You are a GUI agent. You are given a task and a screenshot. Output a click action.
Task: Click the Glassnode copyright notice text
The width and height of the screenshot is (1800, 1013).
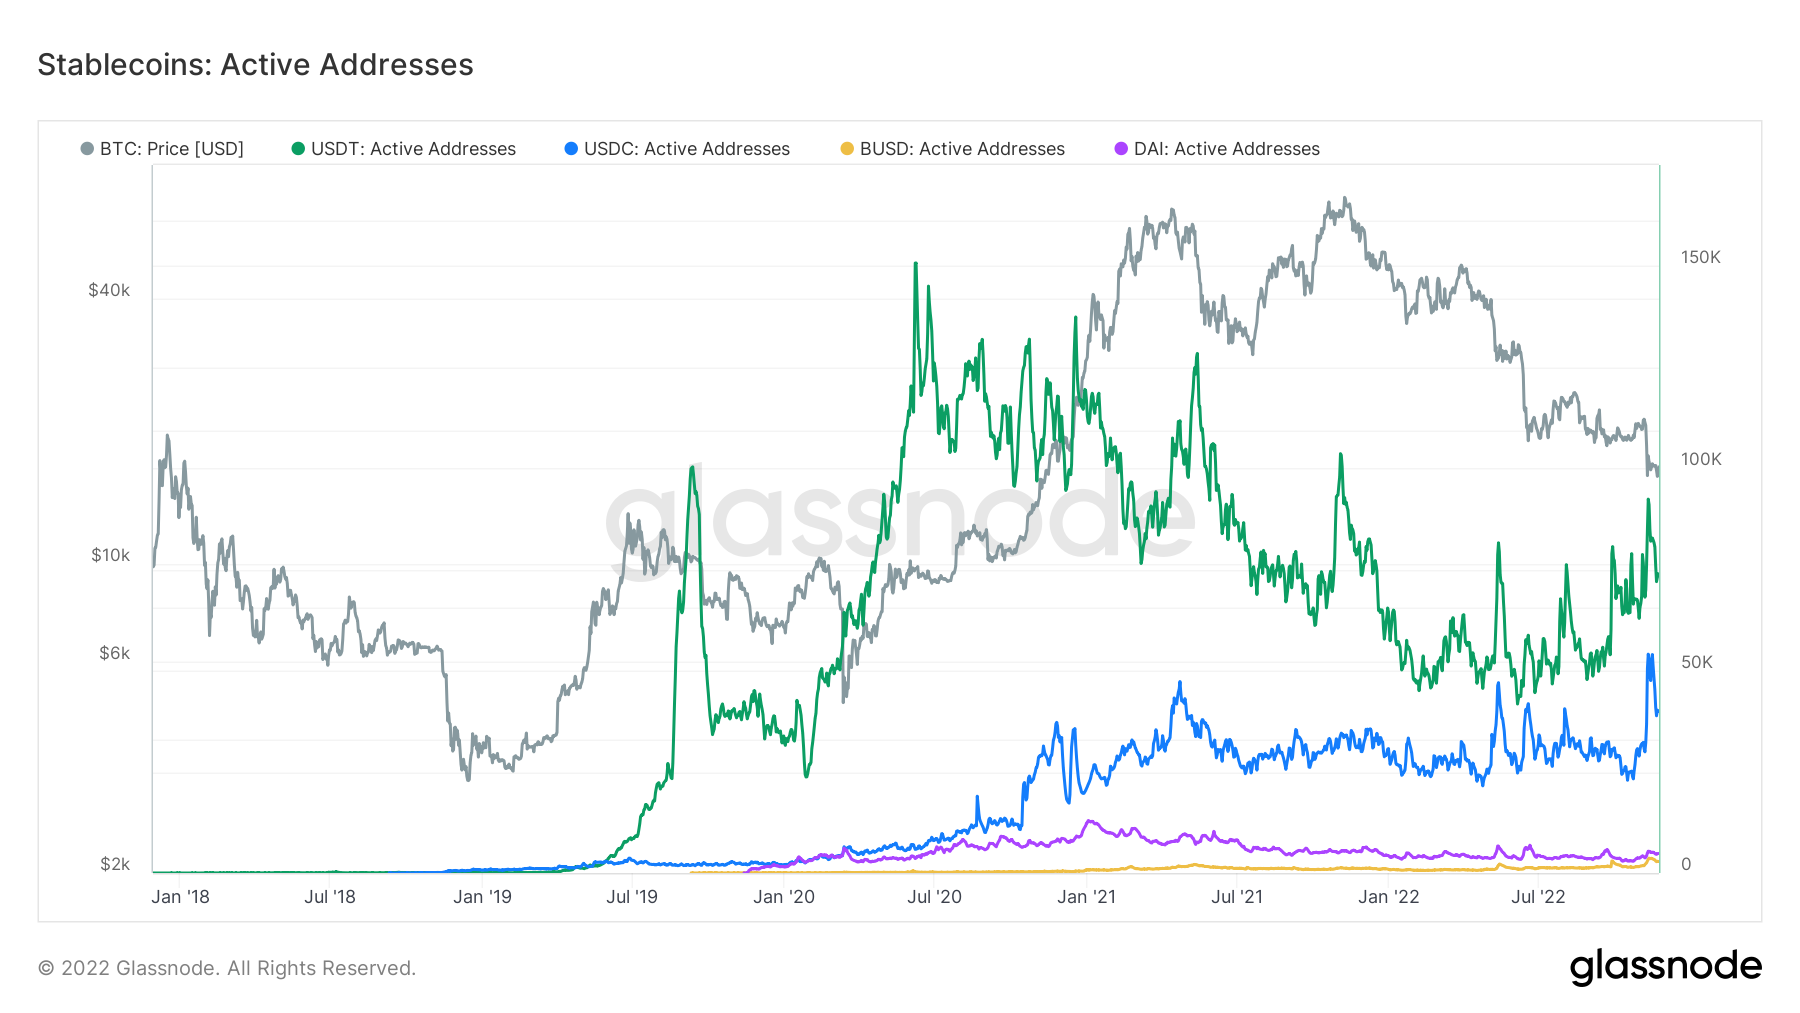tap(227, 968)
